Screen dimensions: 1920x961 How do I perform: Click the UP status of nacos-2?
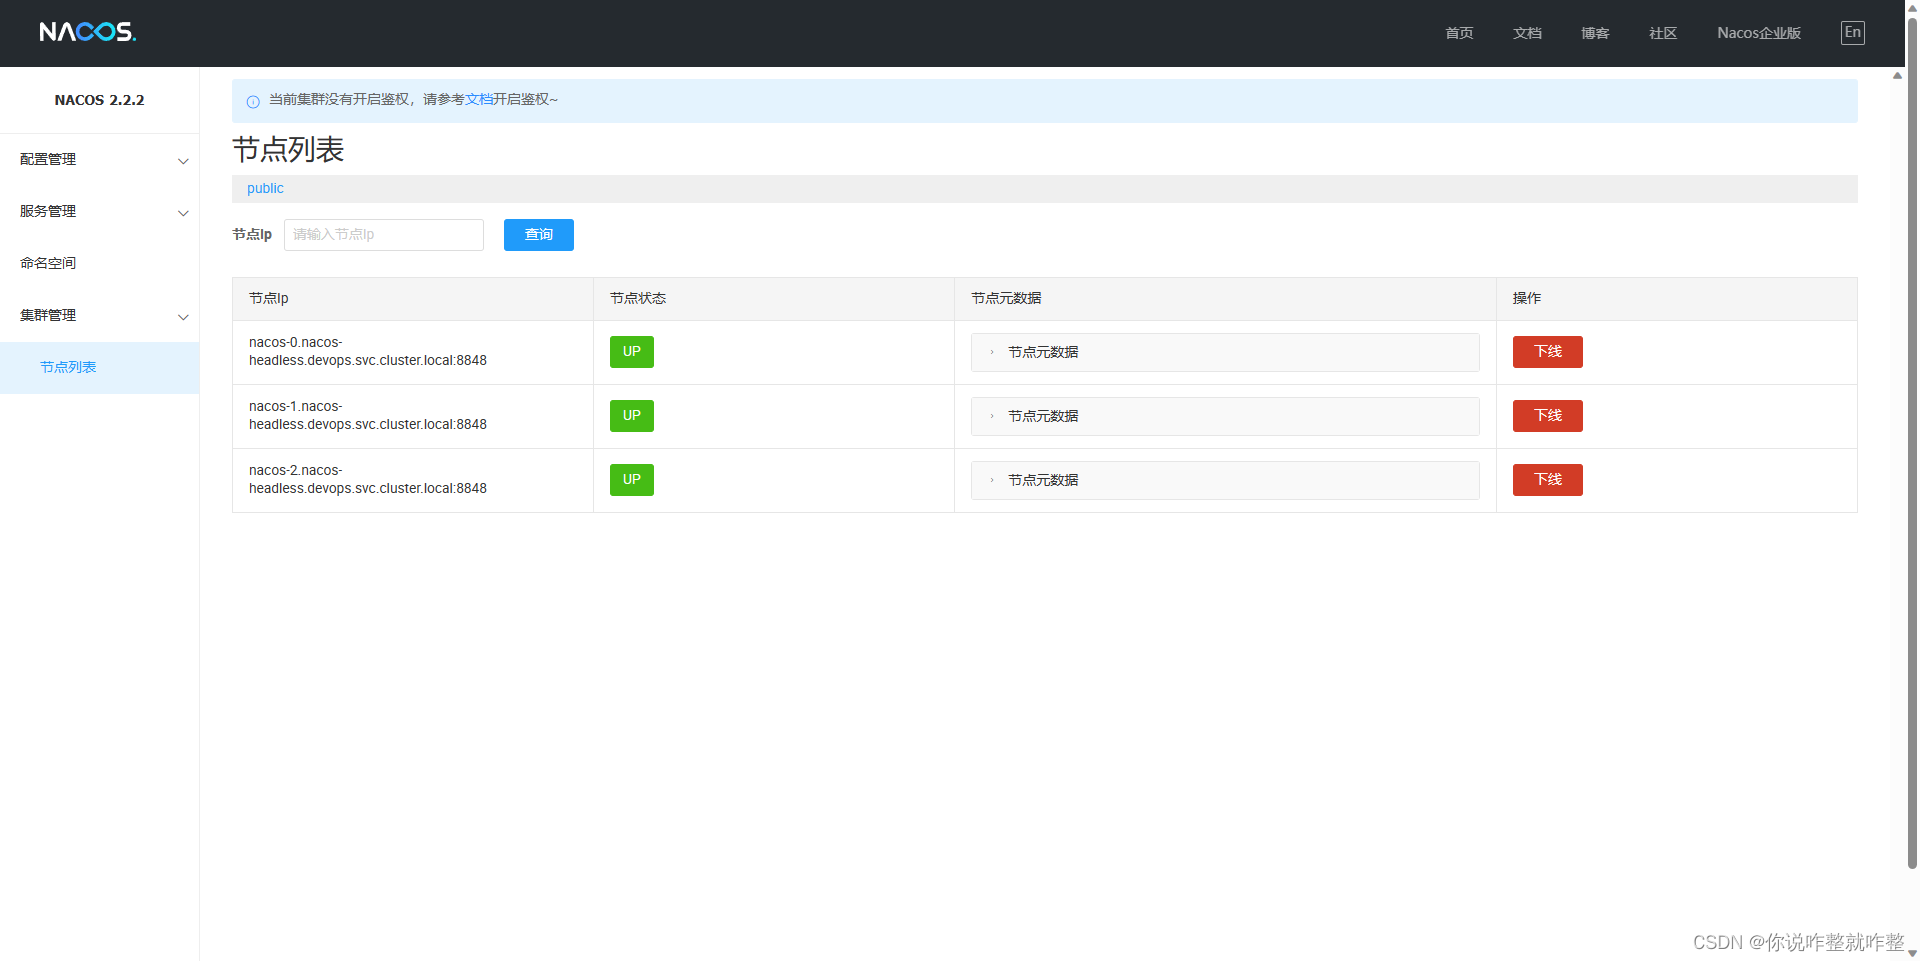point(632,480)
